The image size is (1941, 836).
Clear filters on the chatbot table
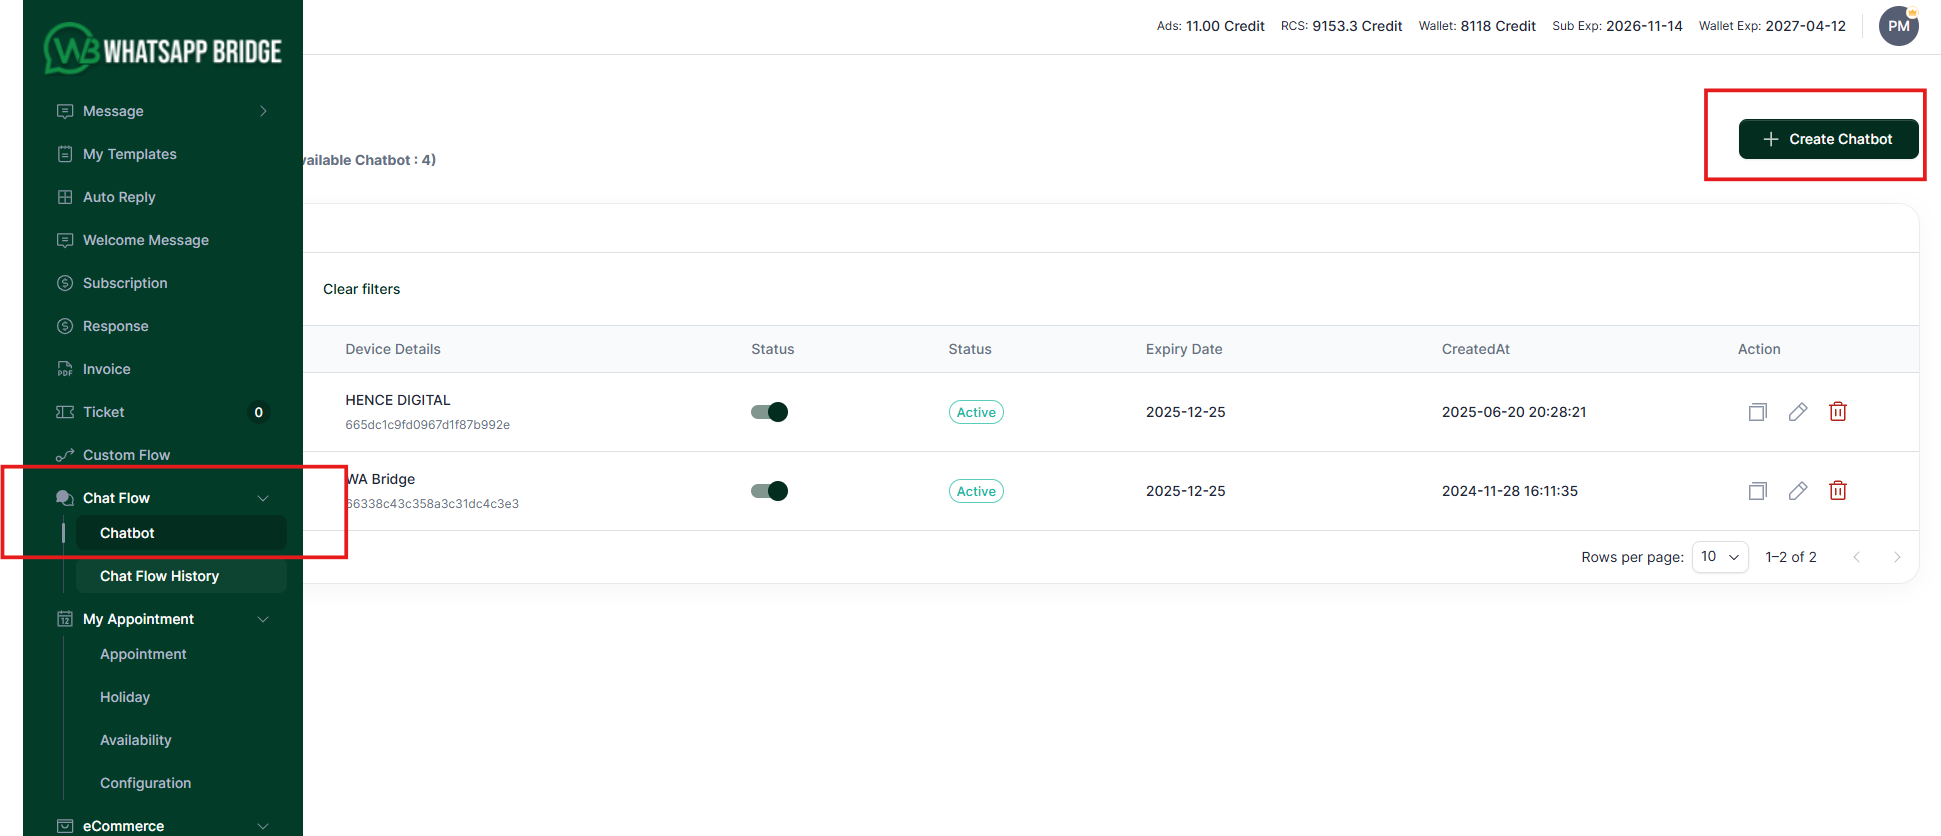tap(361, 289)
